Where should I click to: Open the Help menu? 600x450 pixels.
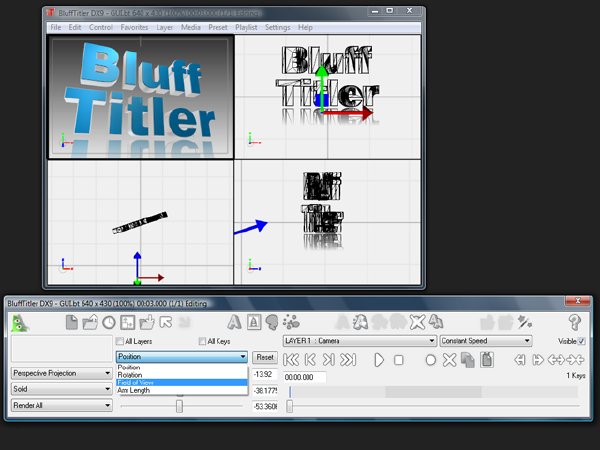(305, 28)
